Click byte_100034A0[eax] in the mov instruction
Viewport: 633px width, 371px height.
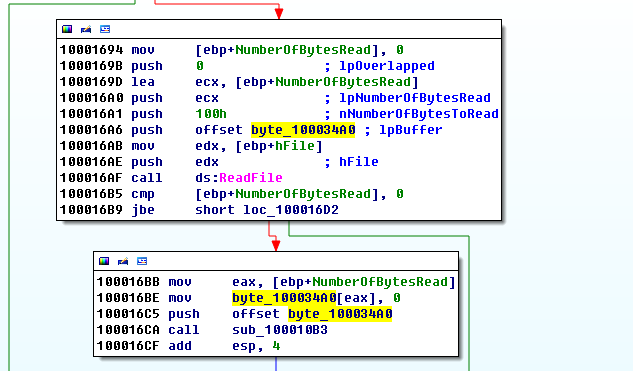click(300, 298)
